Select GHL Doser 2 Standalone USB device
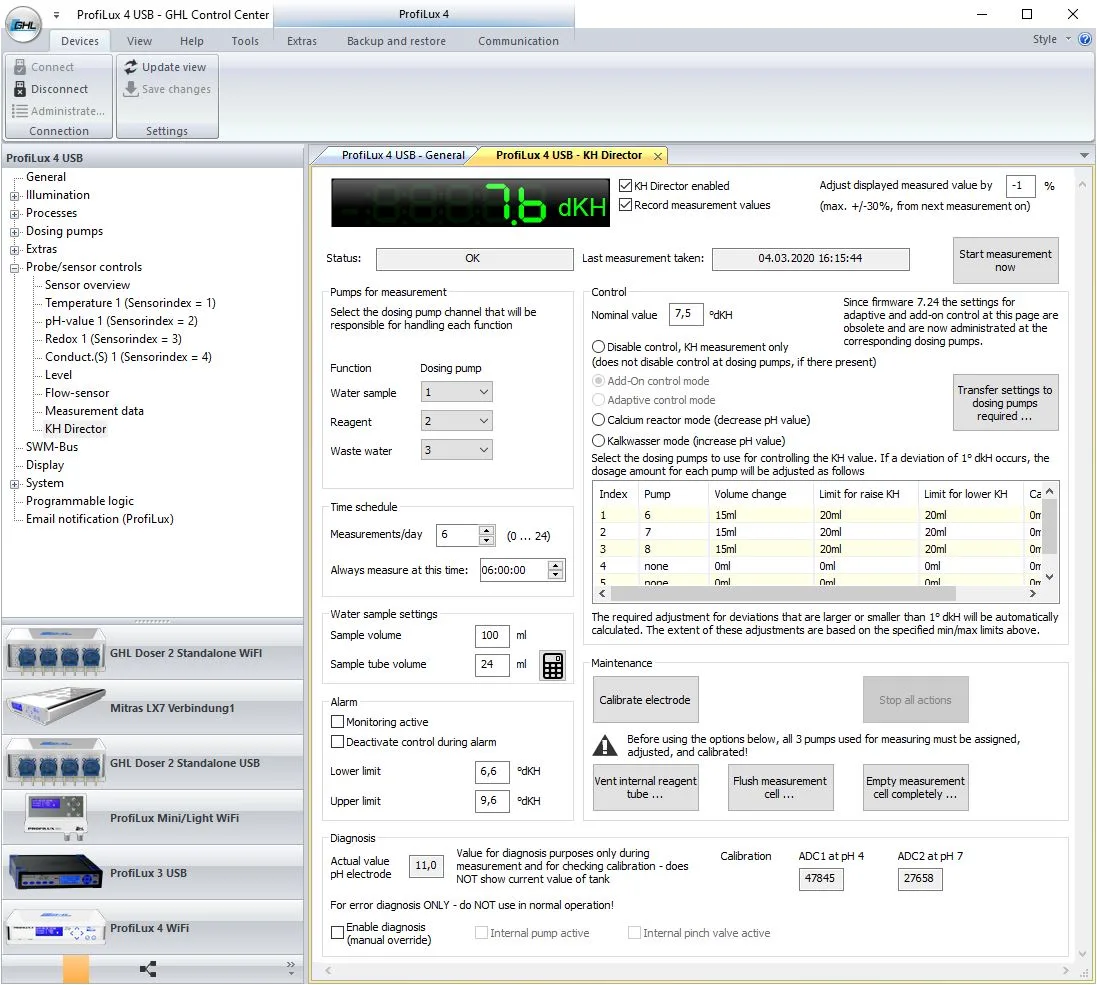 click(153, 763)
